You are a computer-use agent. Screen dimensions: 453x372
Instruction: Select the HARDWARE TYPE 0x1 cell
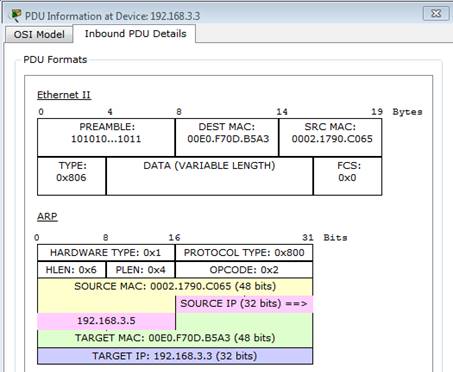(106, 253)
